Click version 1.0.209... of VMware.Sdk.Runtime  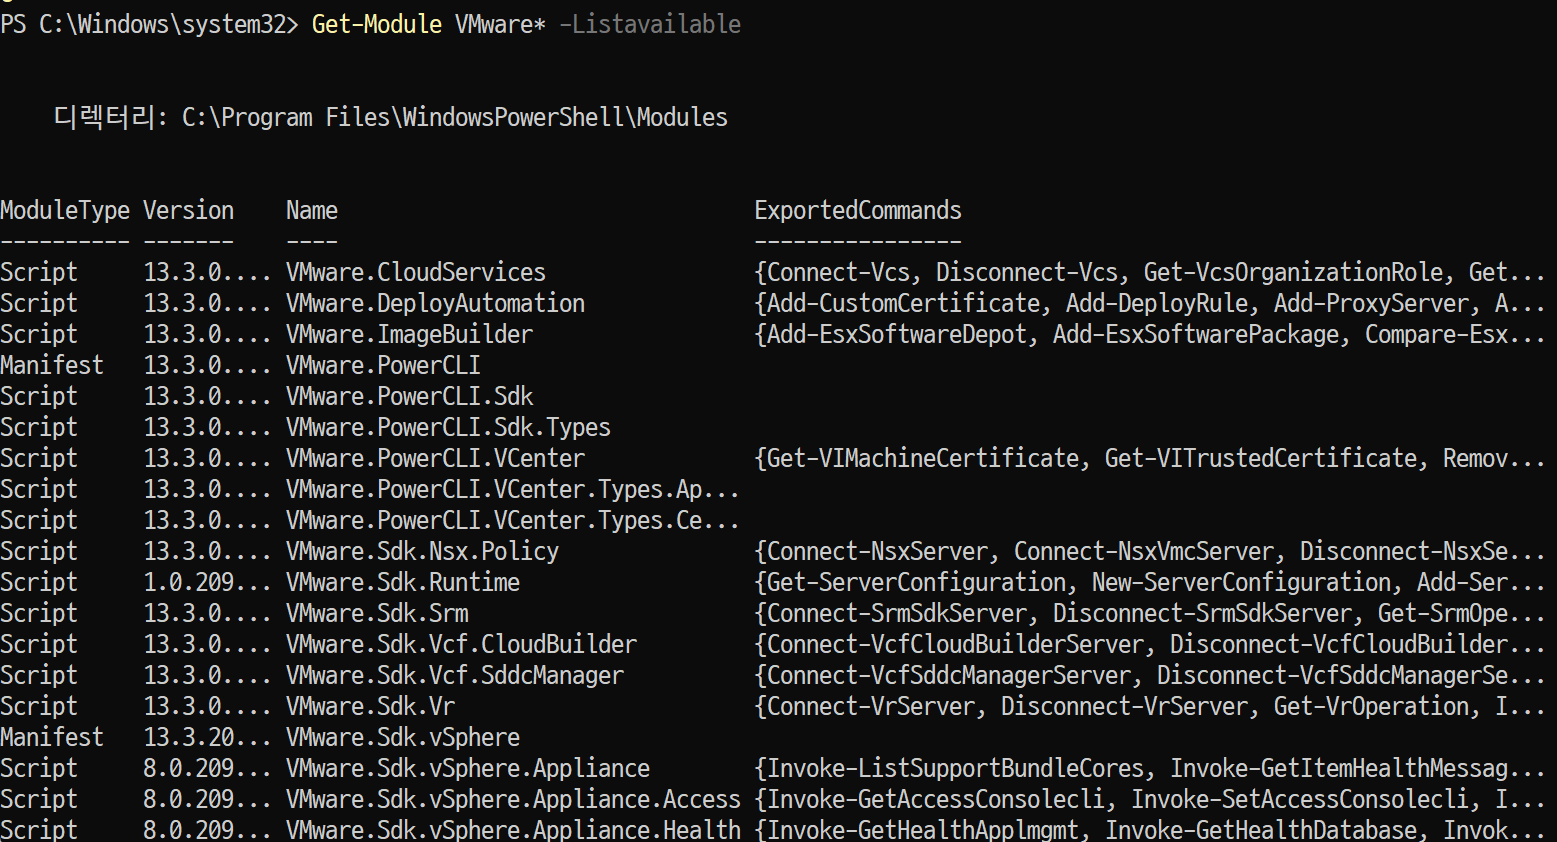[x=207, y=582]
